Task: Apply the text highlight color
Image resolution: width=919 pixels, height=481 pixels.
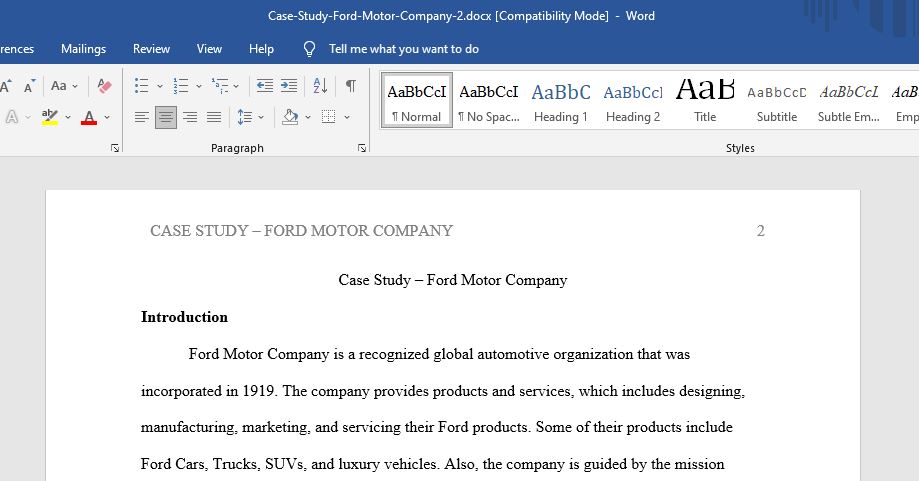Action: 50,117
